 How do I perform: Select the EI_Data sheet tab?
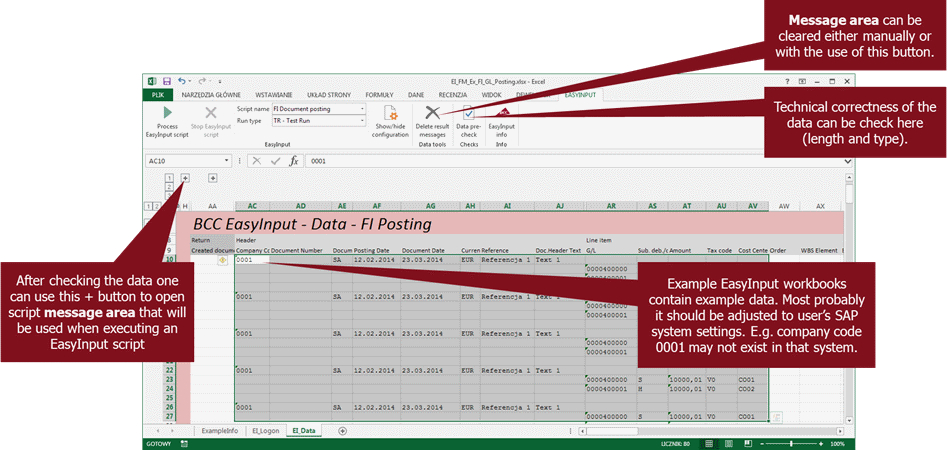click(304, 431)
